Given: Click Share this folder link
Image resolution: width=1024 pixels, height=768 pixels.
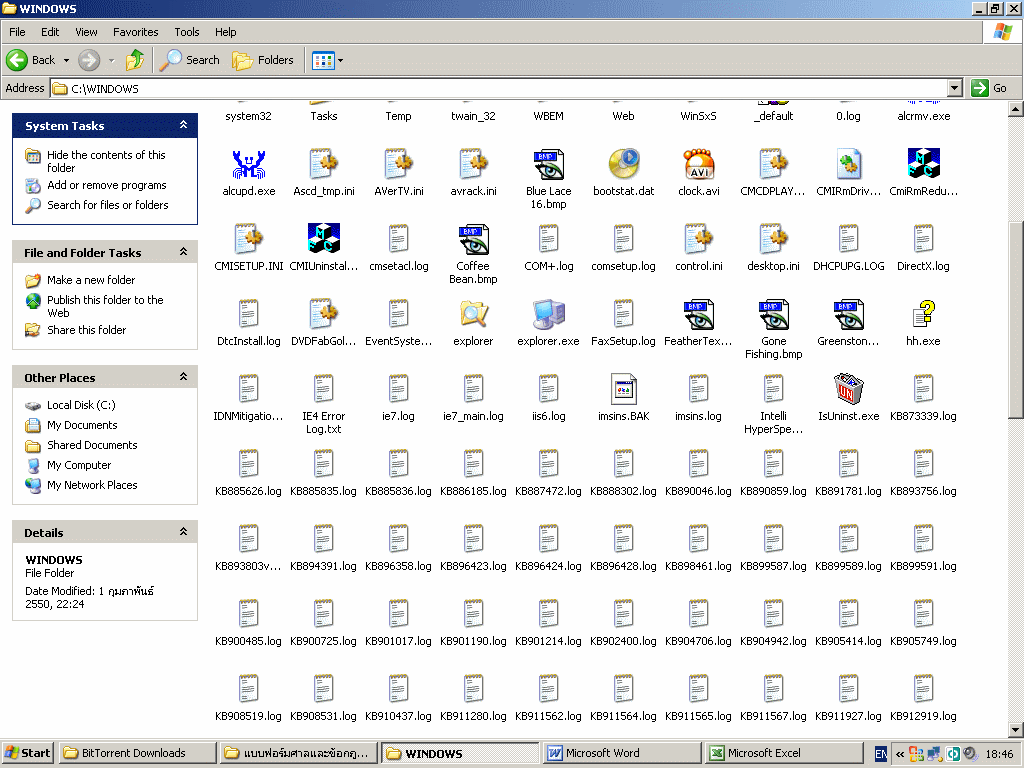Looking at the screenshot, I should (x=86, y=330).
